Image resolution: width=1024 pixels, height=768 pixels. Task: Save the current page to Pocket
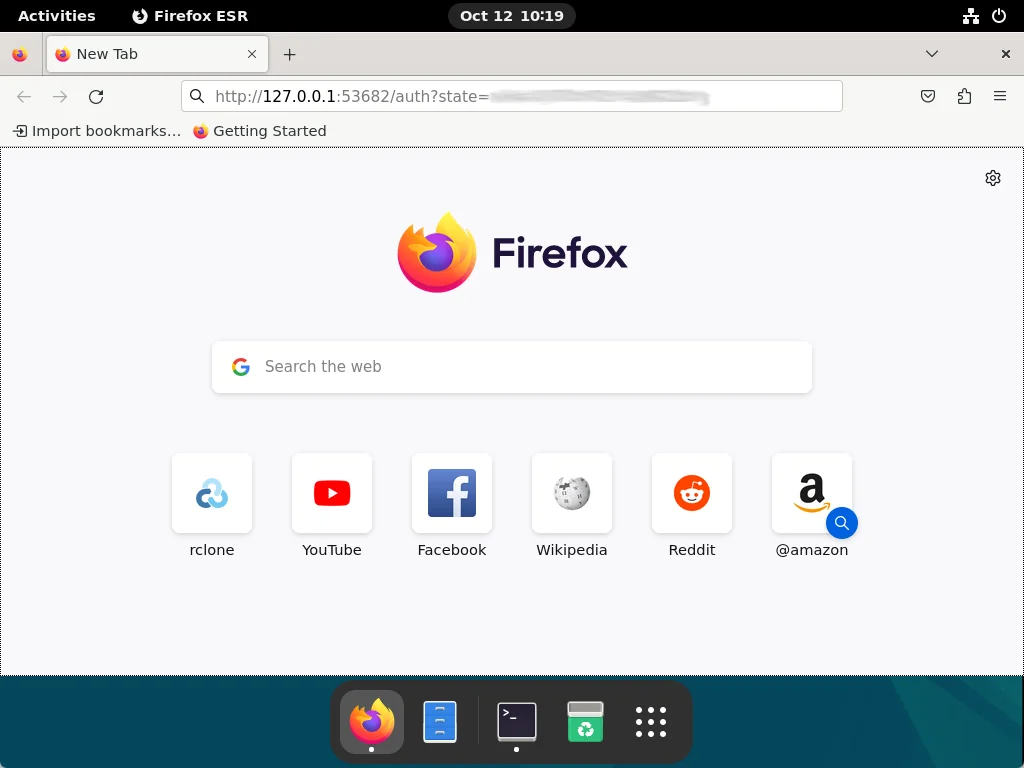[x=927, y=96]
